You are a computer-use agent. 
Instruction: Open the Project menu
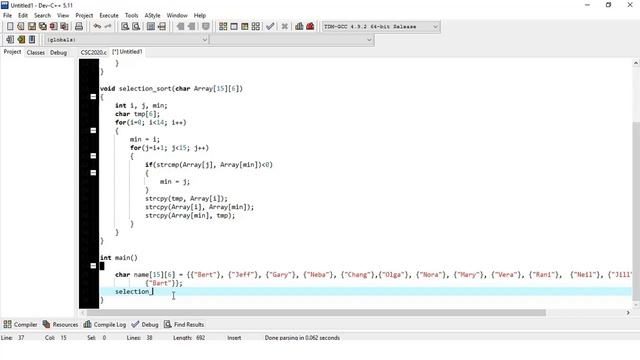coord(84,16)
